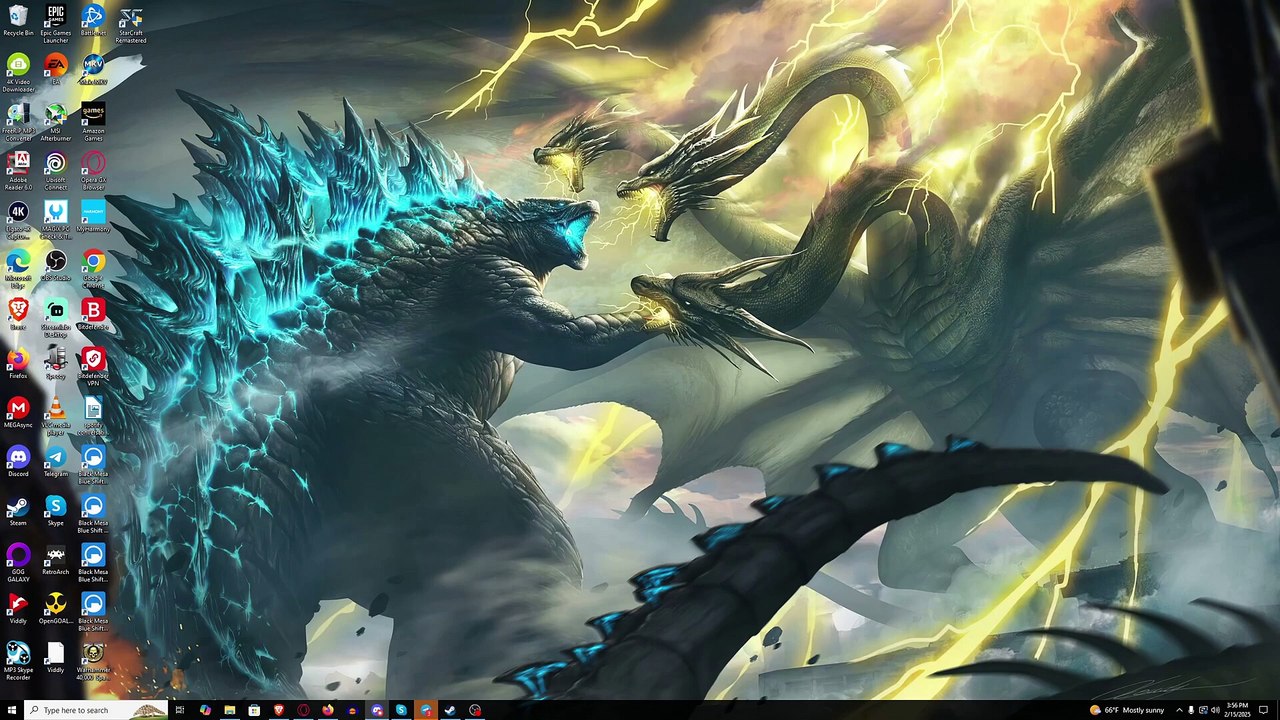The height and width of the screenshot is (720, 1280).
Task: Select the Telegram desktop icon
Action: [x=56, y=461]
